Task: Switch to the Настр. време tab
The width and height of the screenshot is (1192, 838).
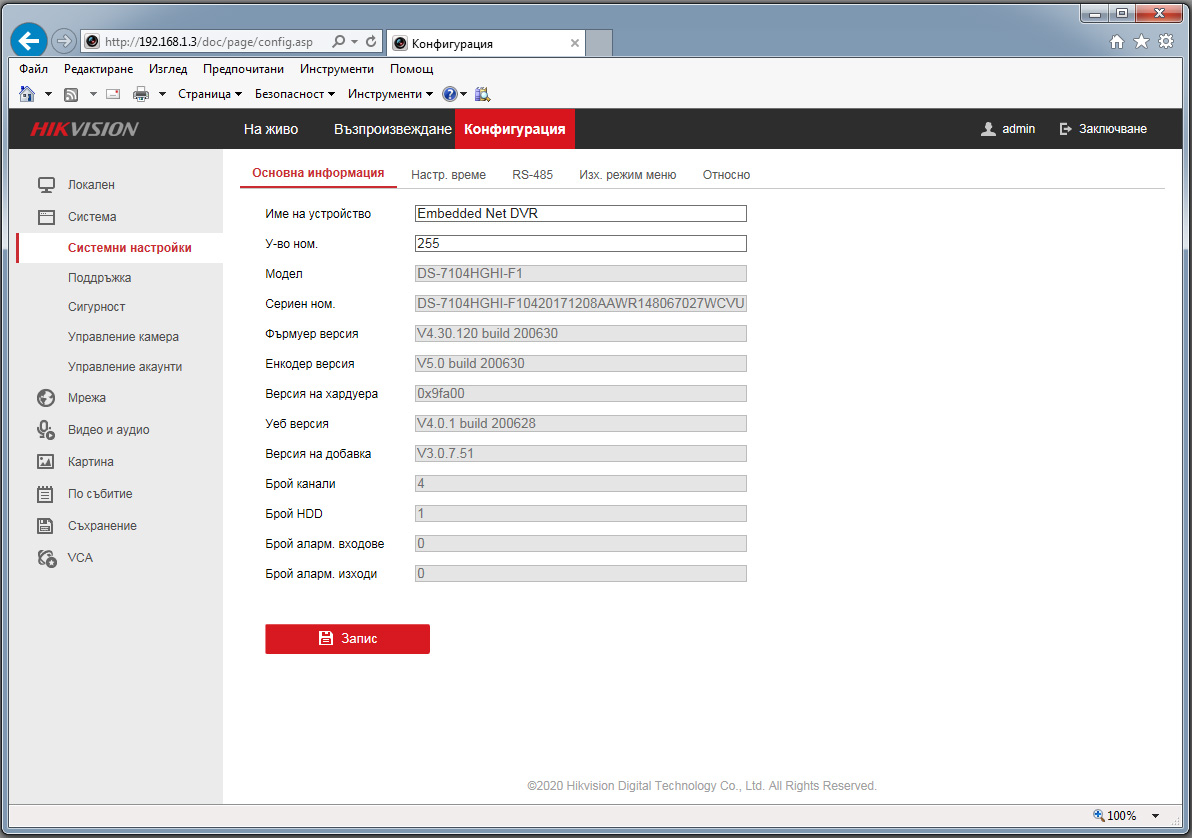Action: coord(448,175)
